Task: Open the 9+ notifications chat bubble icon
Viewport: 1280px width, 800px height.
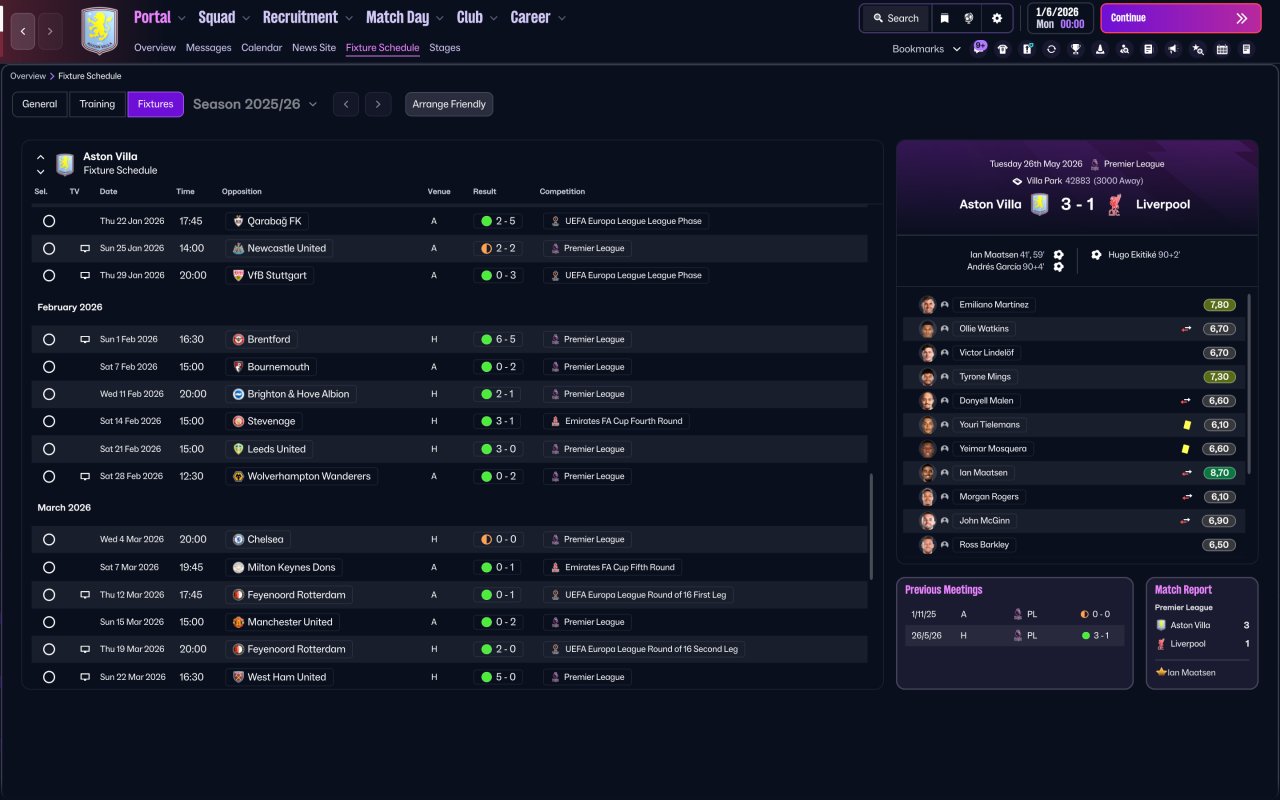Action: (x=979, y=47)
